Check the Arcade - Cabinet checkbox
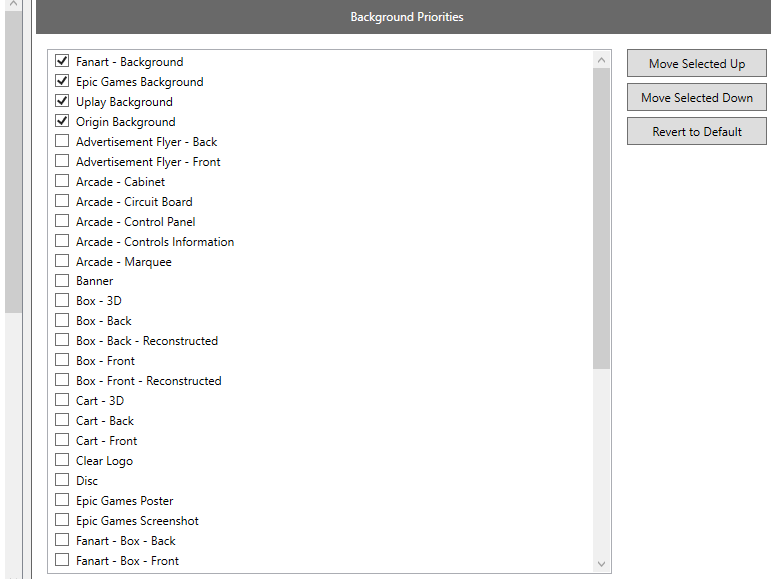The image size is (771, 579). pos(62,181)
